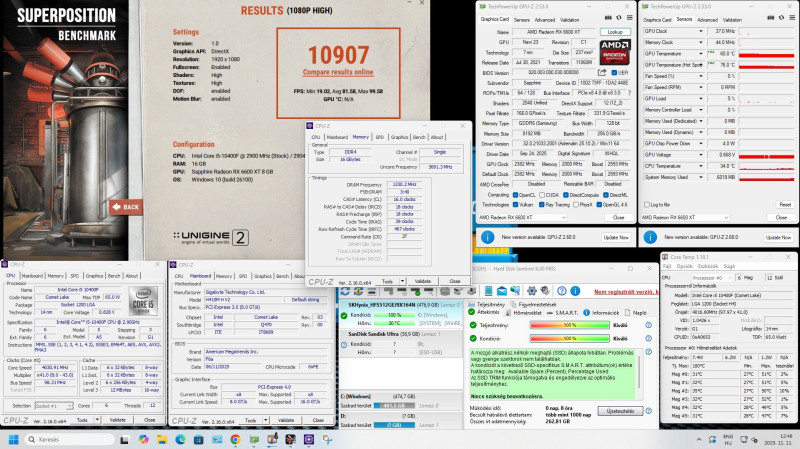The width and height of the screenshot is (800, 449).
Task: Click the Kondíció 100% gradient bar in overview
Action: pyautogui.click(x=569, y=338)
